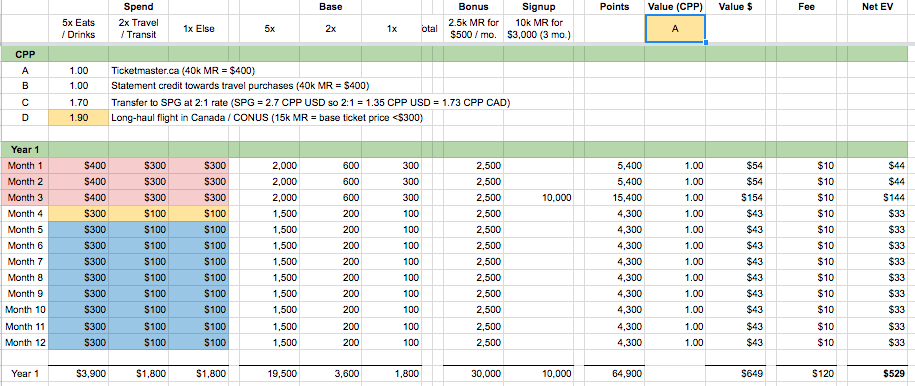
Task: Click the "1x Else" subheader cell
Action: [x=198, y=29]
